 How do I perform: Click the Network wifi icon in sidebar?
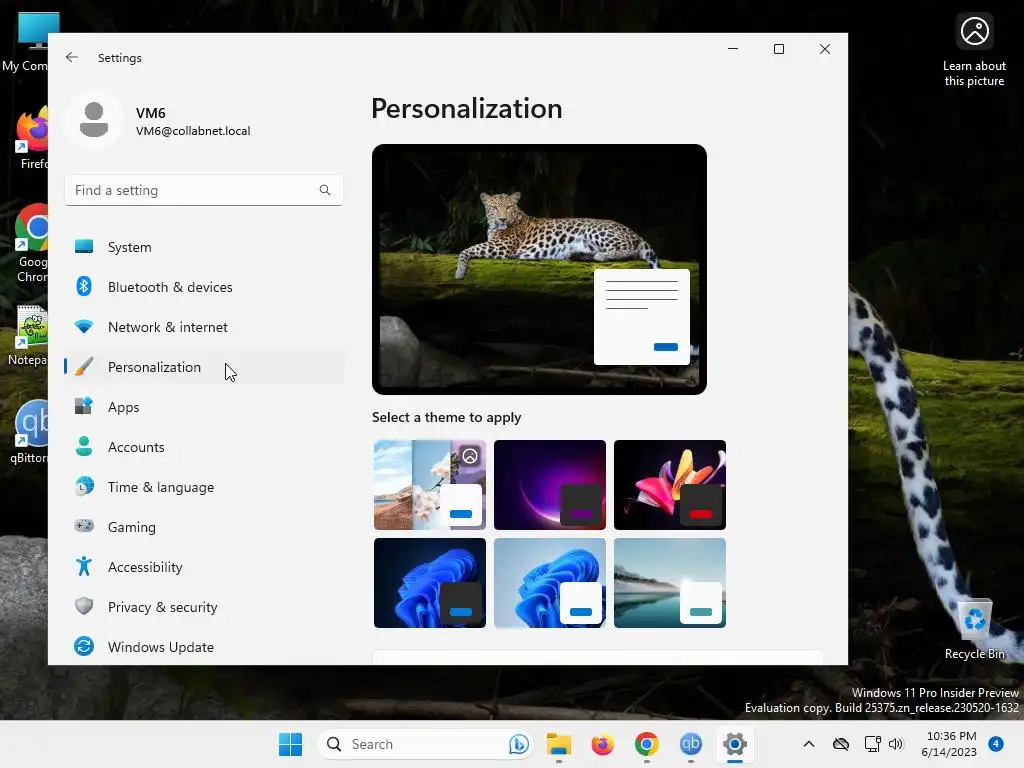point(84,327)
